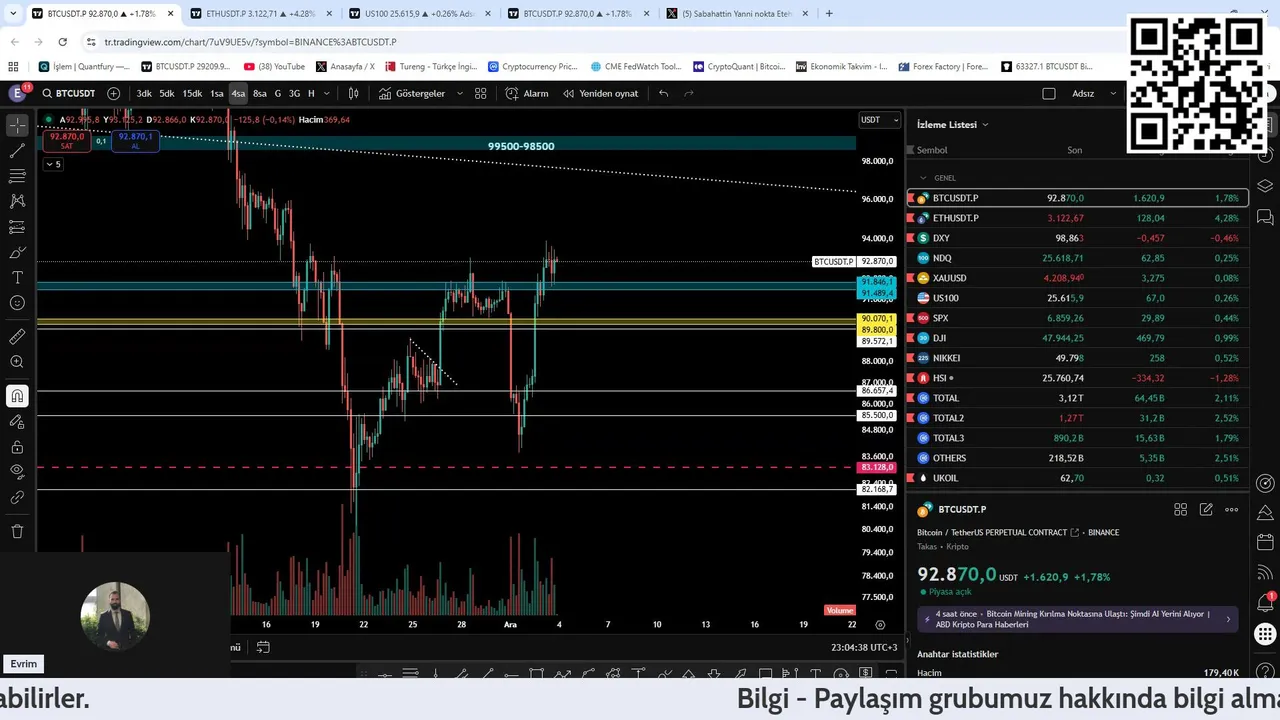Collapse the GENEL watchlist section
This screenshot has width=1280, height=720.
click(x=923, y=178)
